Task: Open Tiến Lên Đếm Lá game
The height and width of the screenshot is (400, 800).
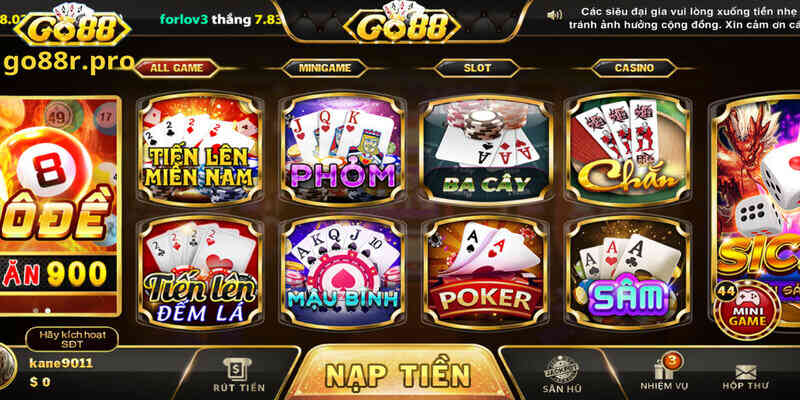Action: tap(200, 272)
